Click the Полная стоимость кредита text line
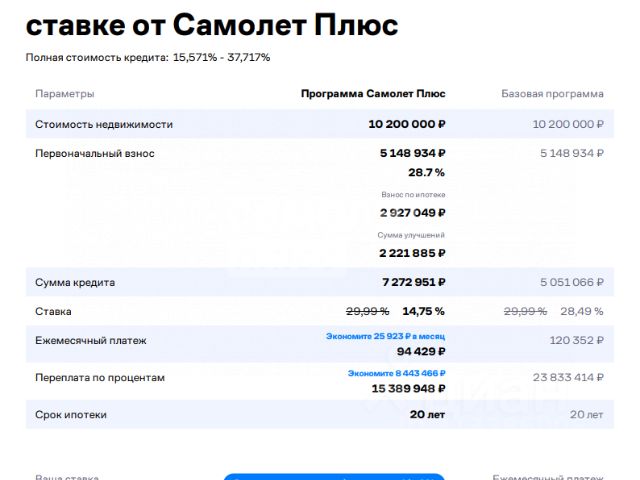This screenshot has width=640, height=480. (148, 58)
